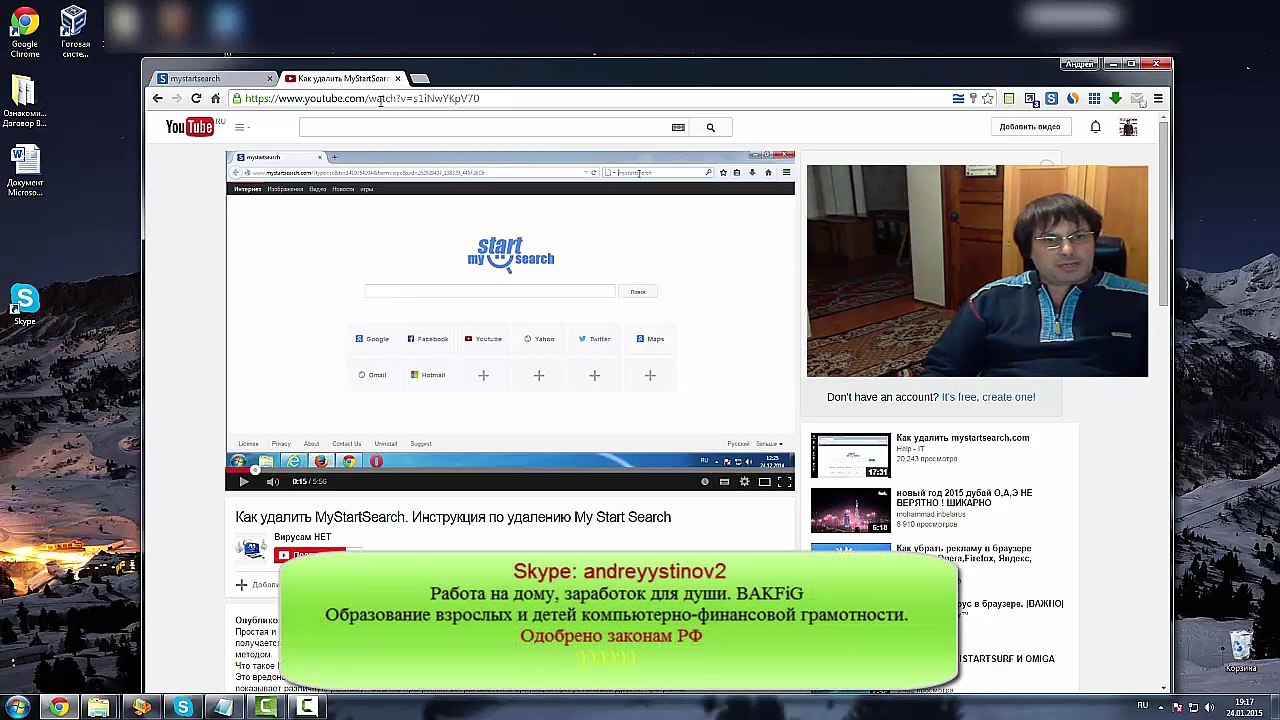Open the новый год 2015 дубай video thumbnail

tap(850, 511)
